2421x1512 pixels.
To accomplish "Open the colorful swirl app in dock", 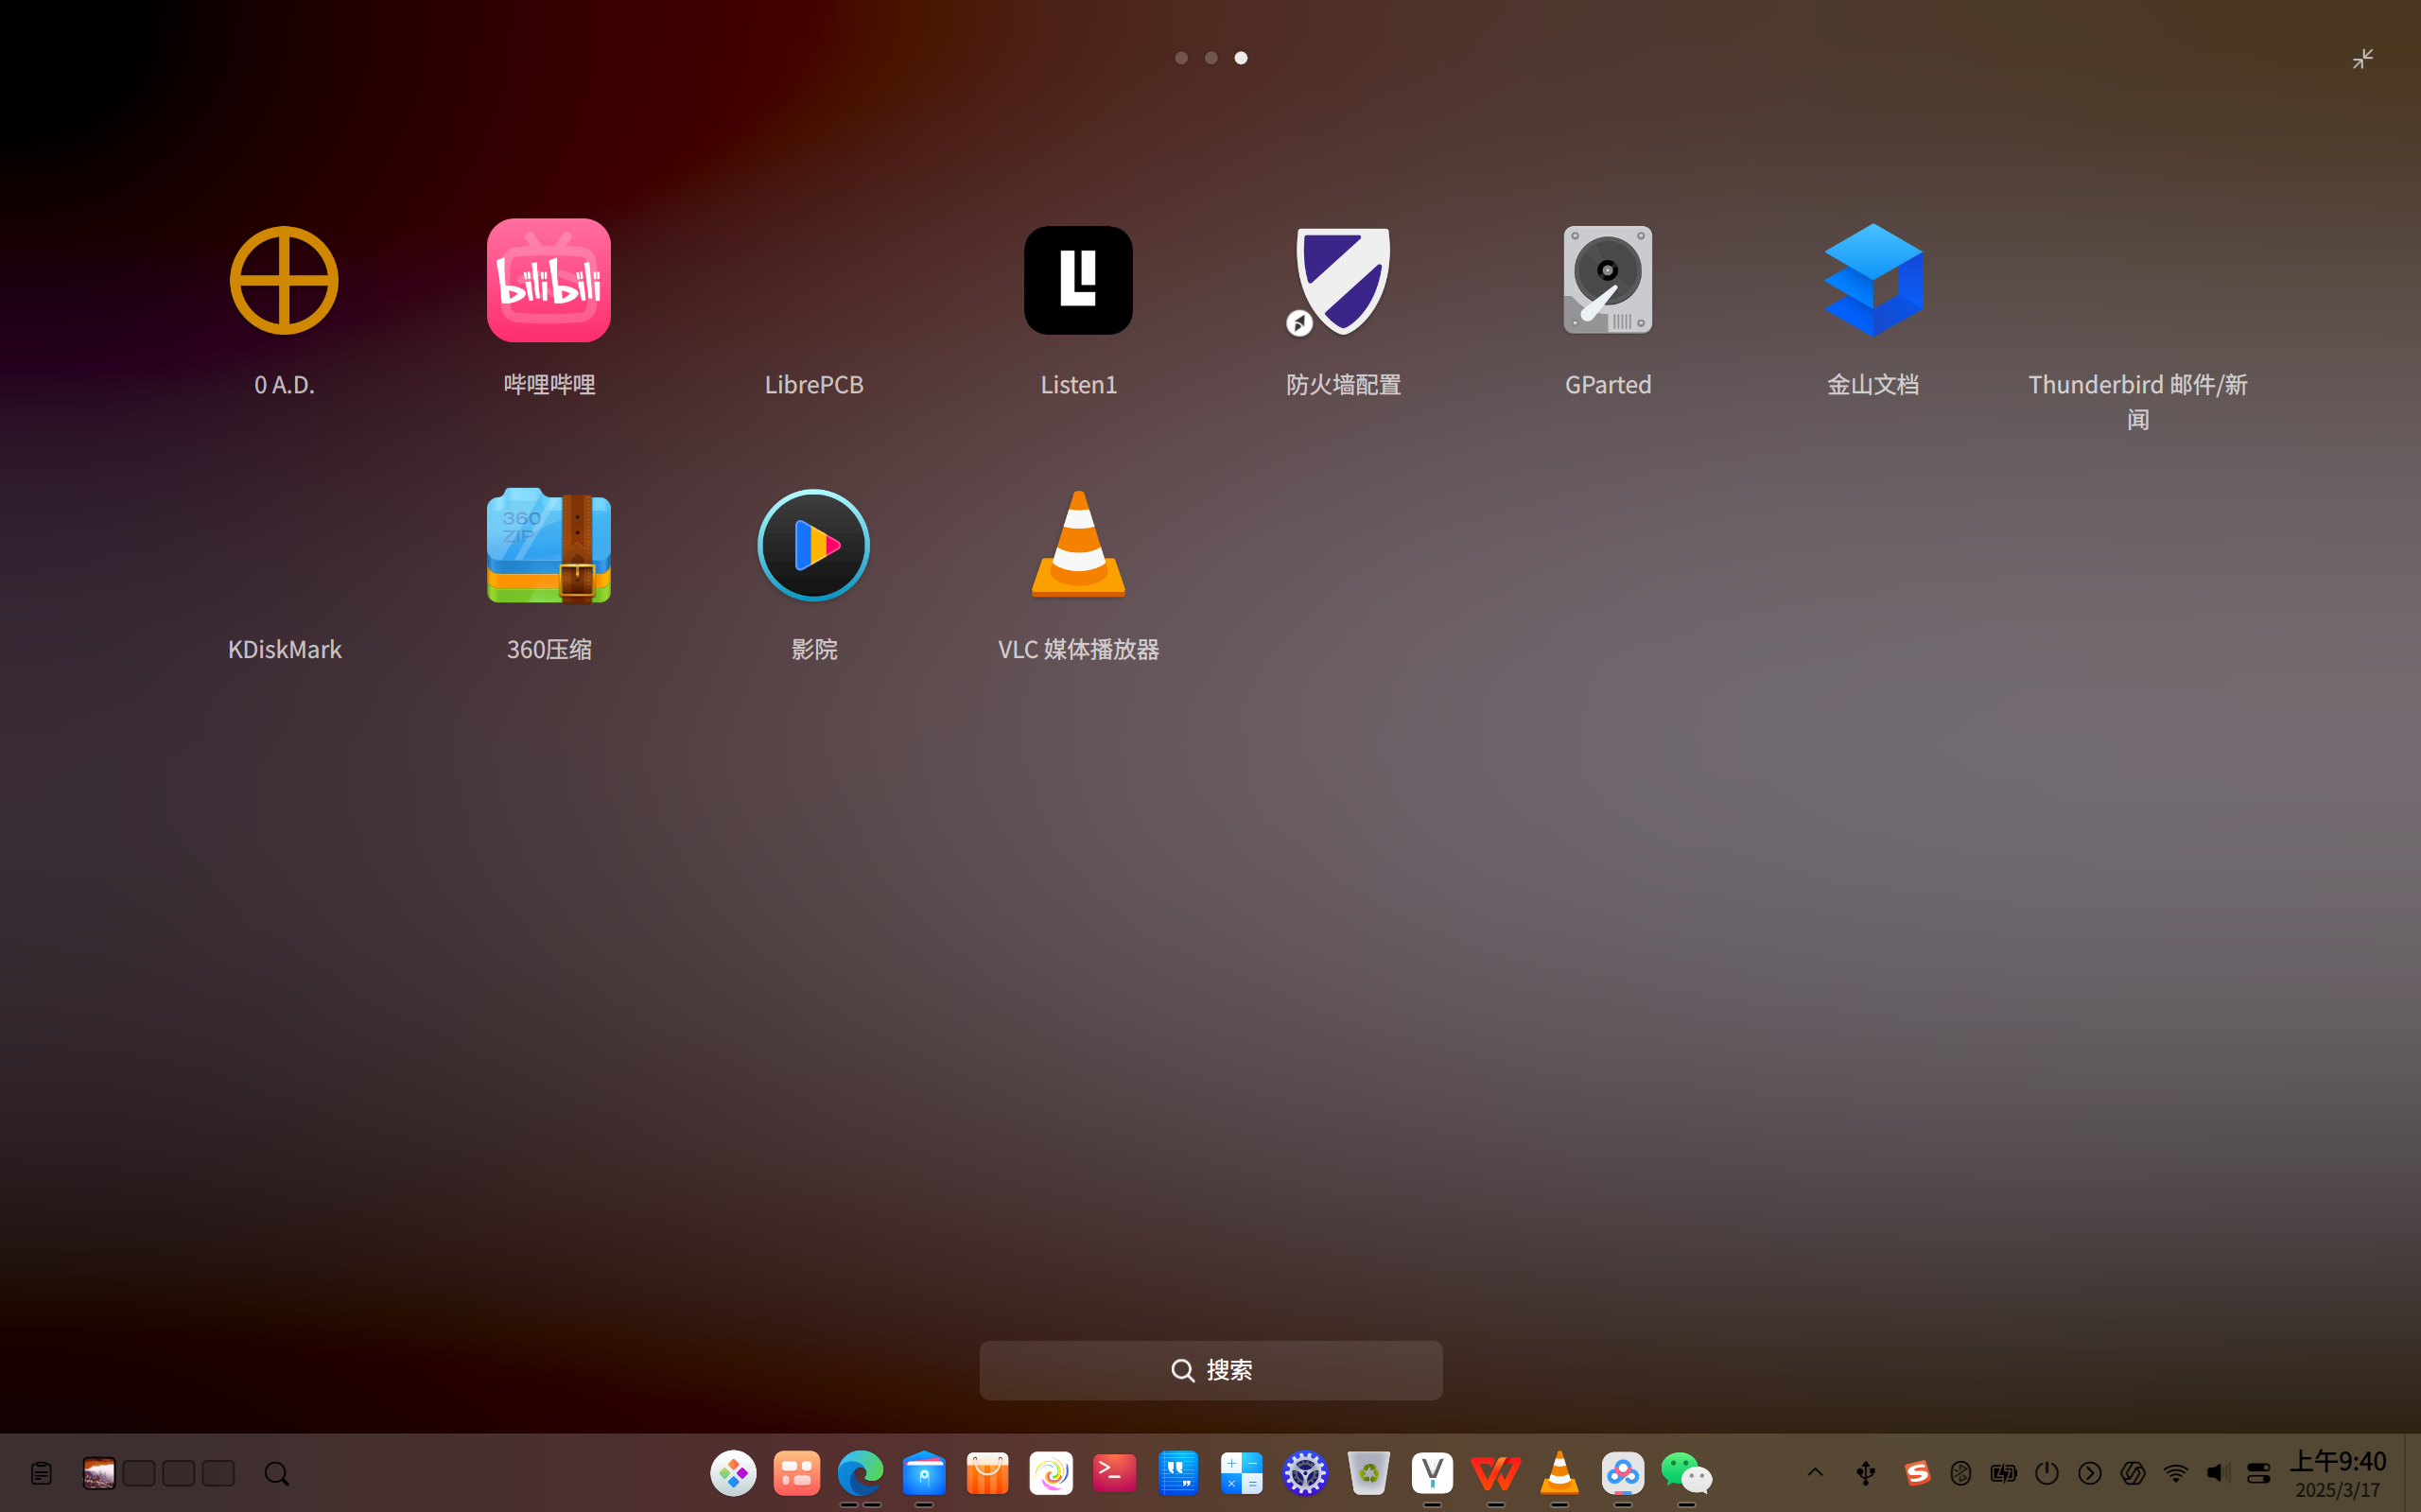I will 1051,1473.
